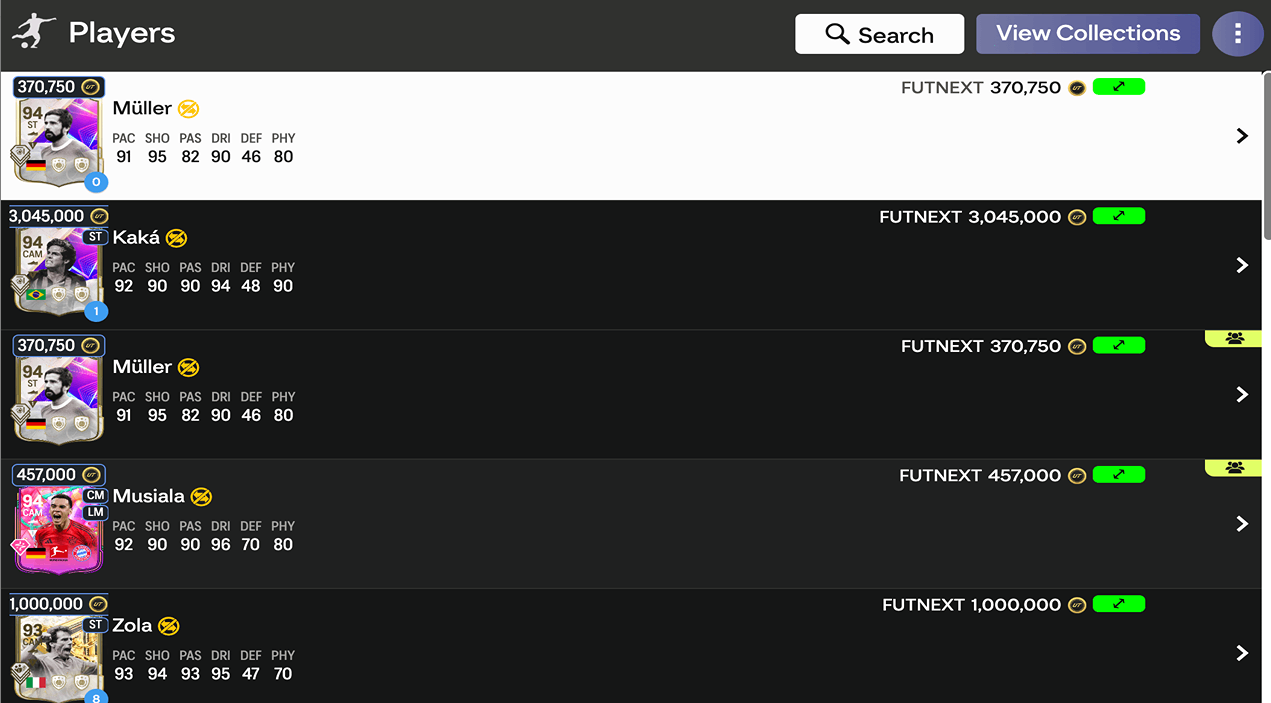
Task: Click the untradeable icon next to Kaká
Action: pos(177,238)
